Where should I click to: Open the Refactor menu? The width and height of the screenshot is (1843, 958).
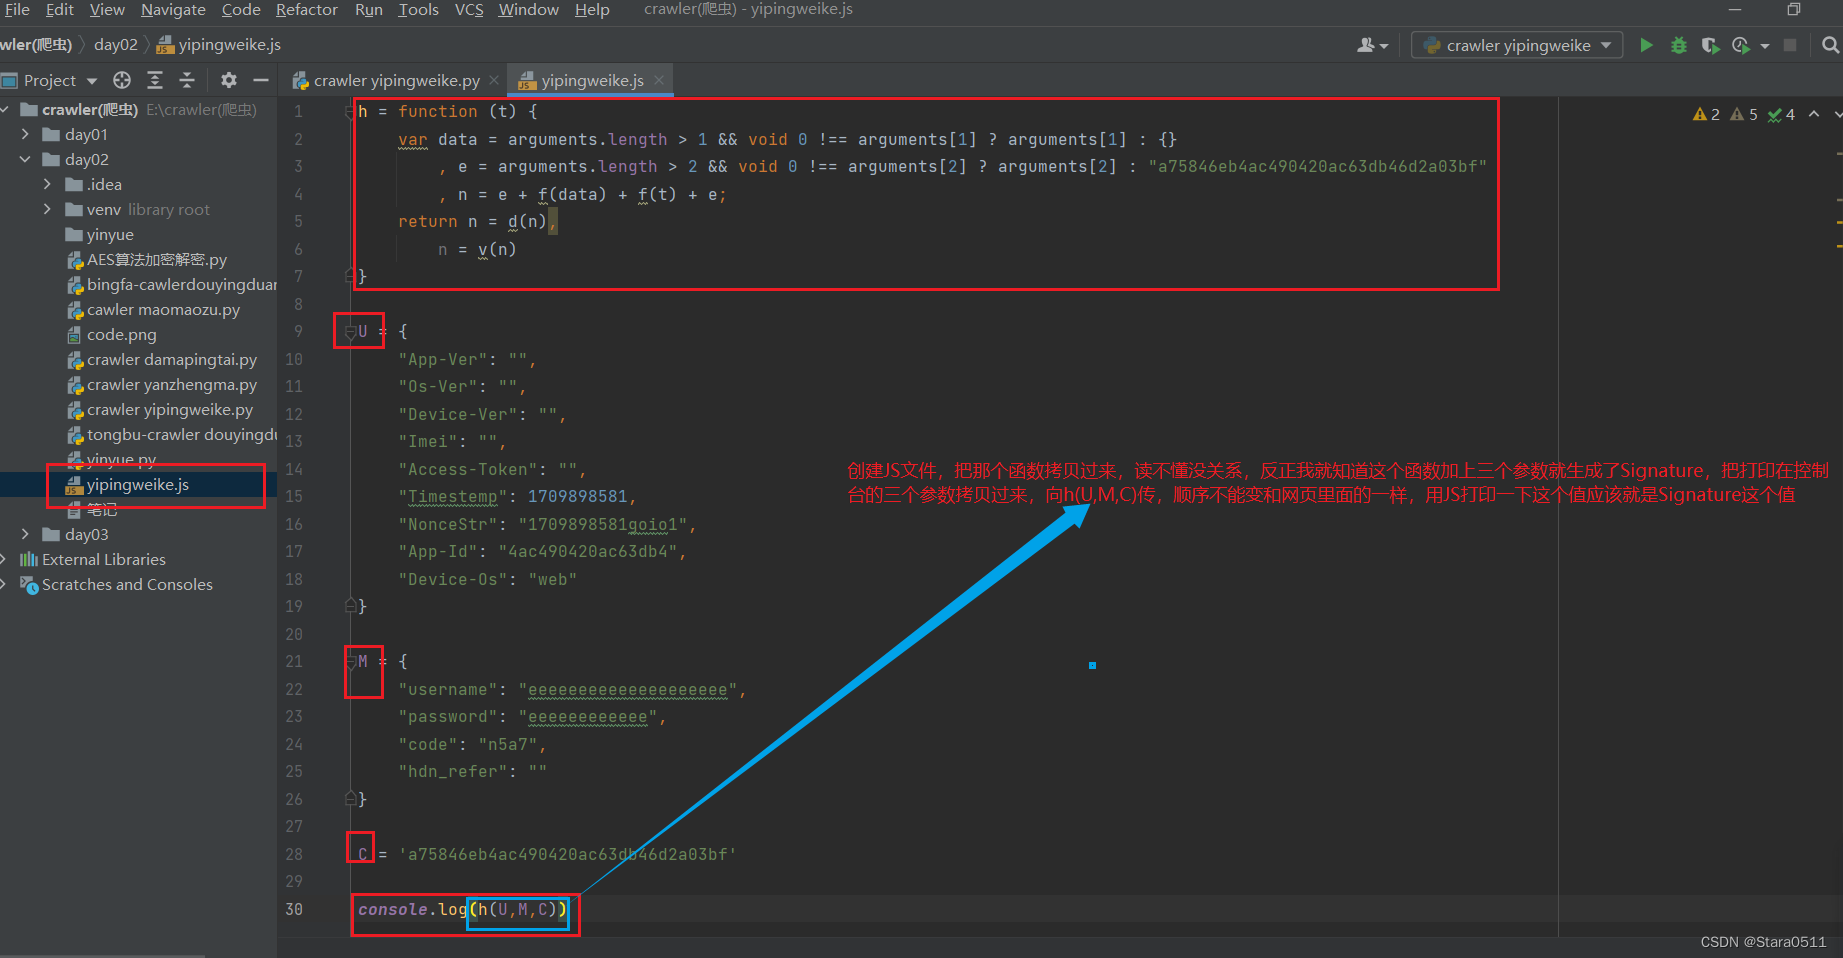[307, 10]
